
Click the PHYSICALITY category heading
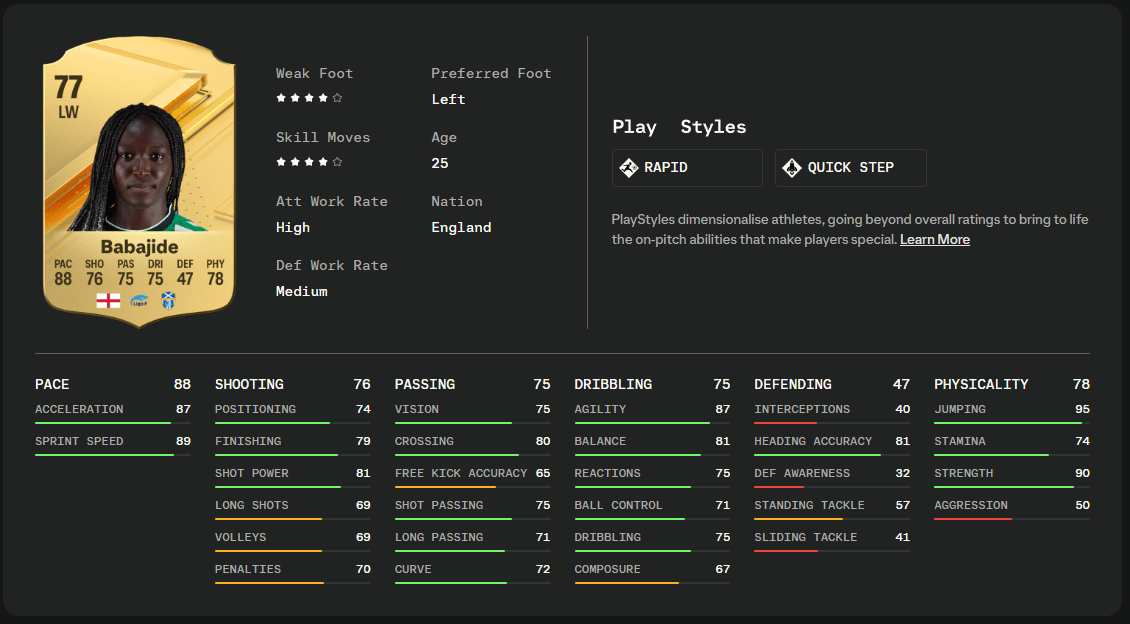981,385
